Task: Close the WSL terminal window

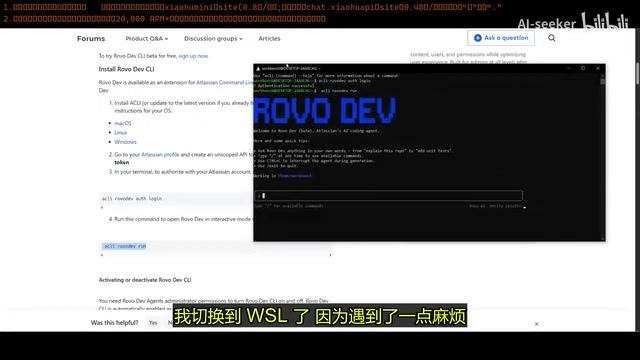Action: 598,68
